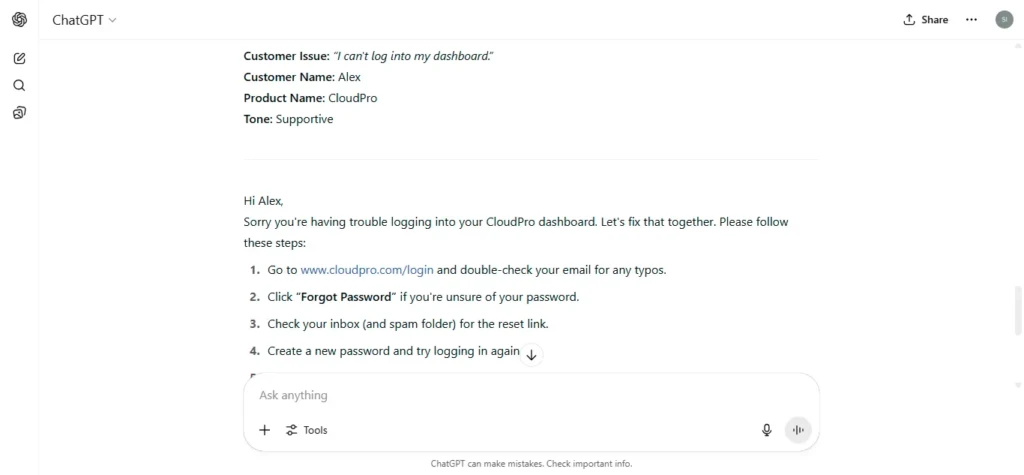Open the profile avatar in top-right corner

point(1004,20)
